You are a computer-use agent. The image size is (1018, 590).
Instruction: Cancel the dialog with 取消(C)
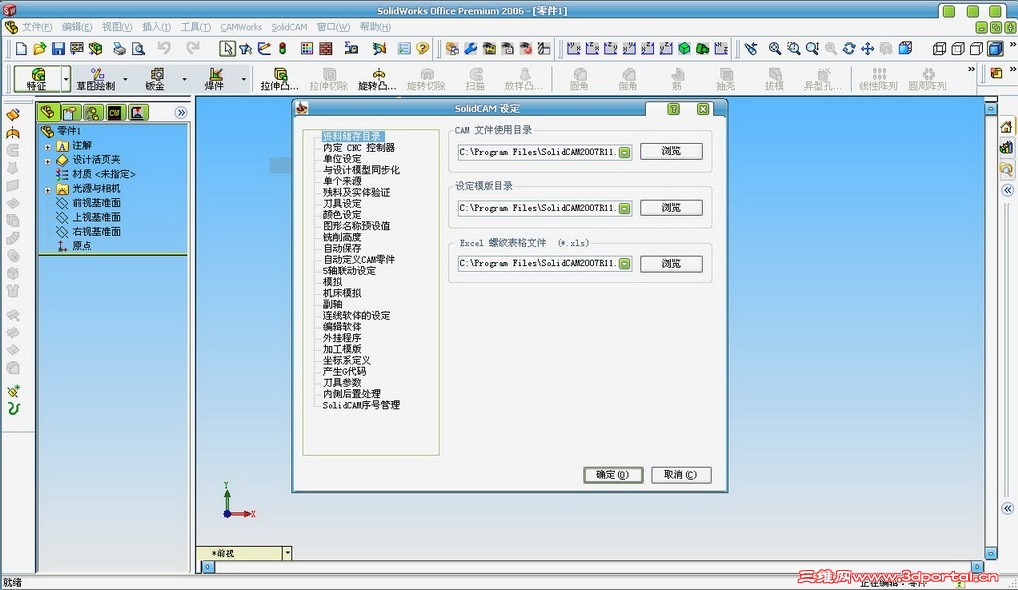[x=681, y=474]
